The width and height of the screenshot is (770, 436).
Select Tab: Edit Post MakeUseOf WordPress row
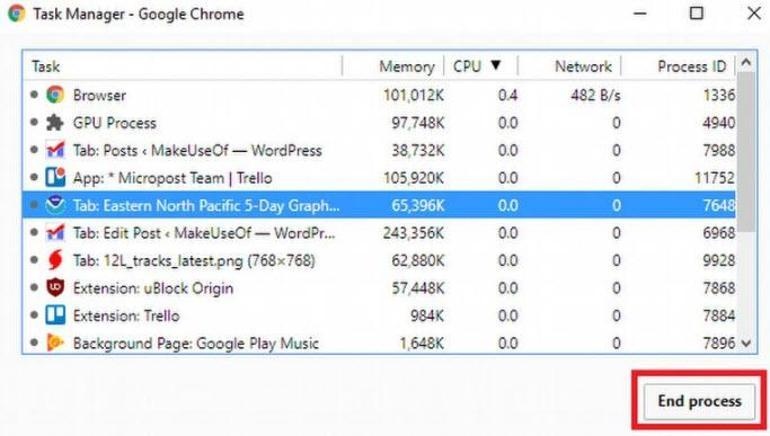379,233
